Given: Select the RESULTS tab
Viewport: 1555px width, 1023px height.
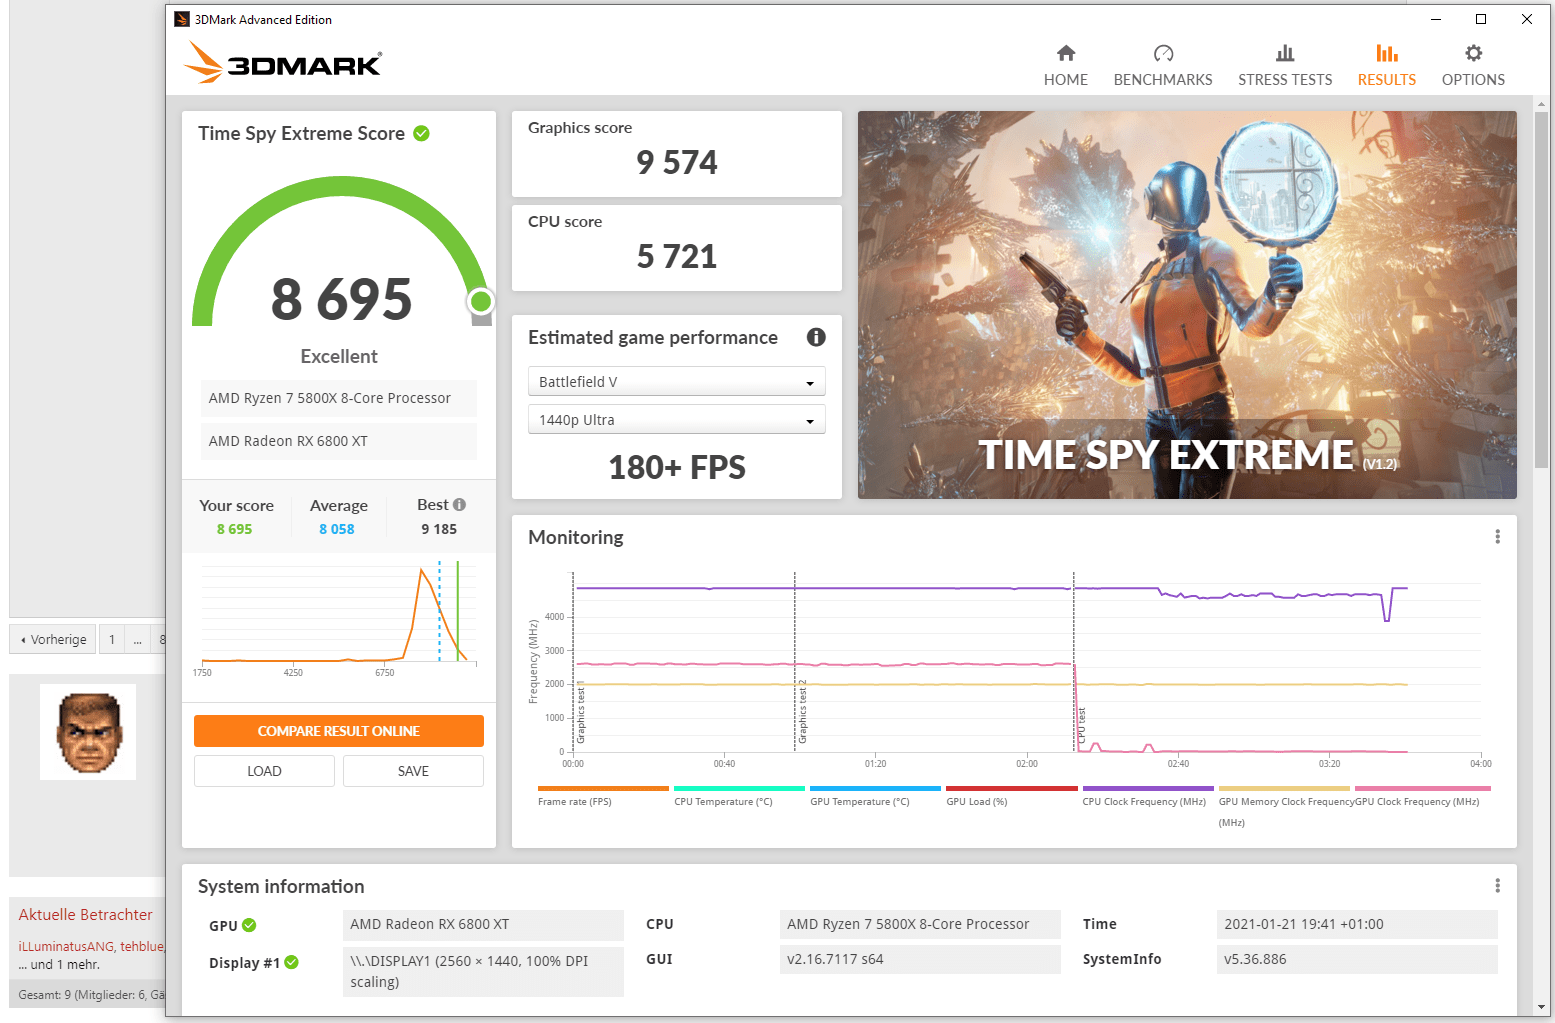Looking at the screenshot, I should click(1386, 65).
